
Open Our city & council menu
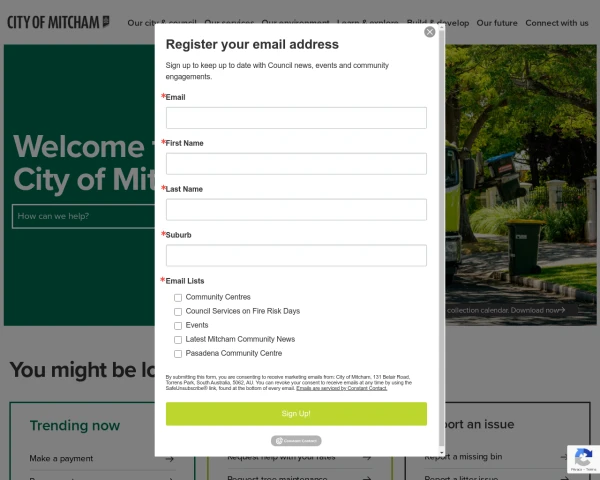[162, 23]
